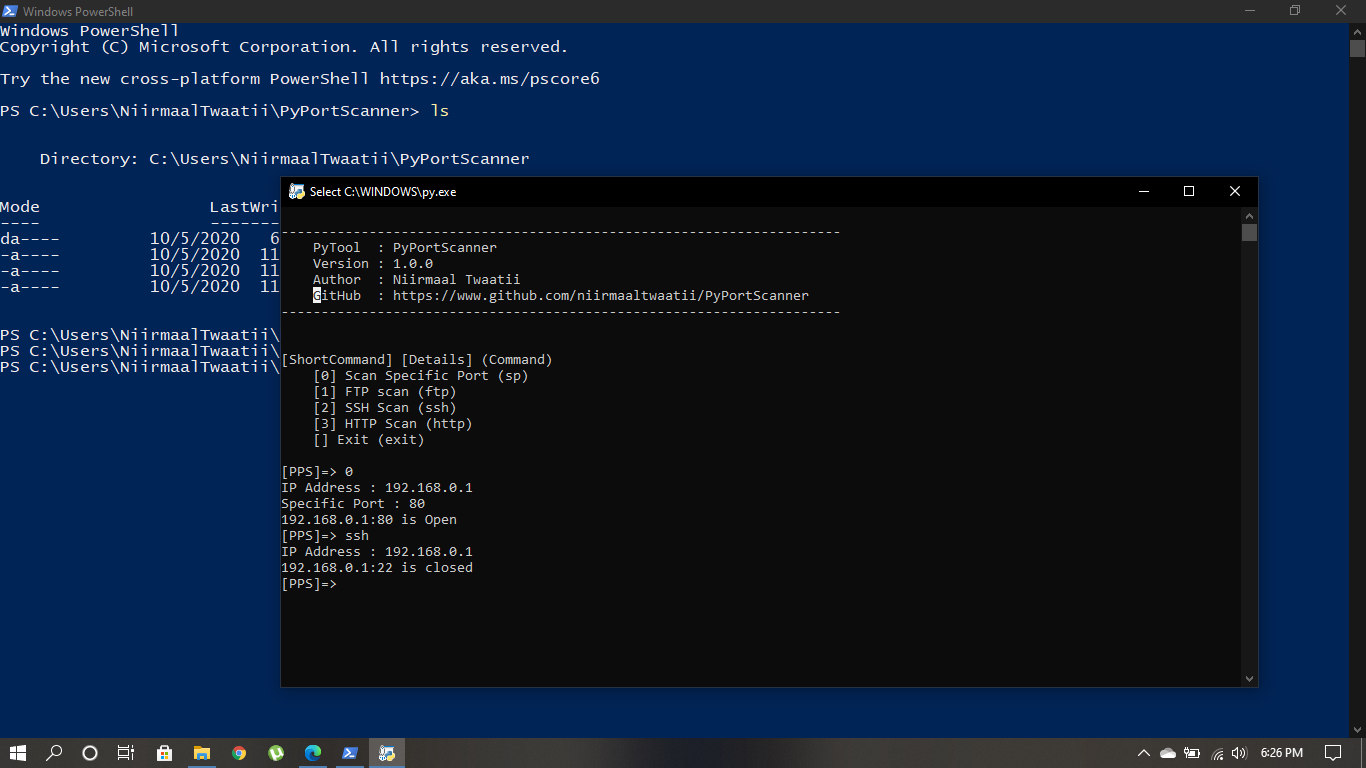Screen dimensions: 1366x768
Task: Open taskbar Search magnifier
Action: point(54,753)
